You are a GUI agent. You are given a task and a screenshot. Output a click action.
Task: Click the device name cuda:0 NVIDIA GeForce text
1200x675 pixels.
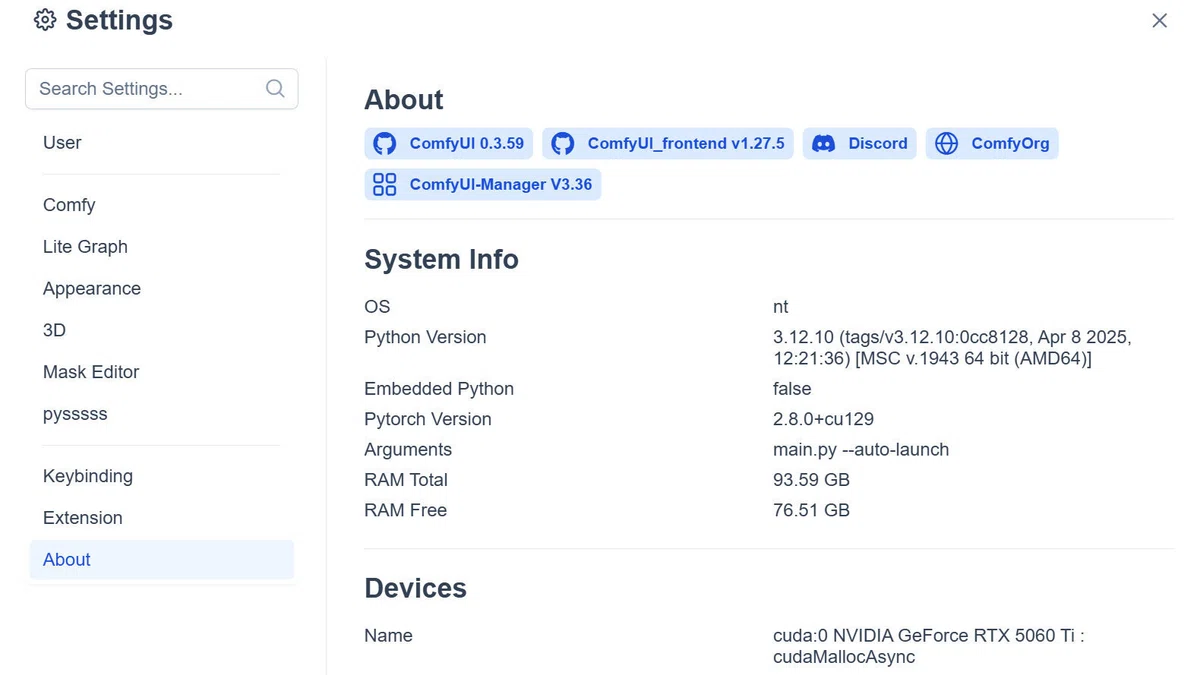pos(929,646)
